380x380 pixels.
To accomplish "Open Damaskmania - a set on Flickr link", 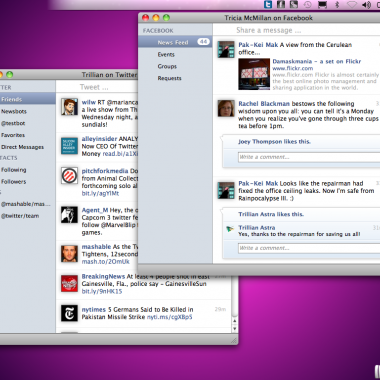I will (x=317, y=61).
